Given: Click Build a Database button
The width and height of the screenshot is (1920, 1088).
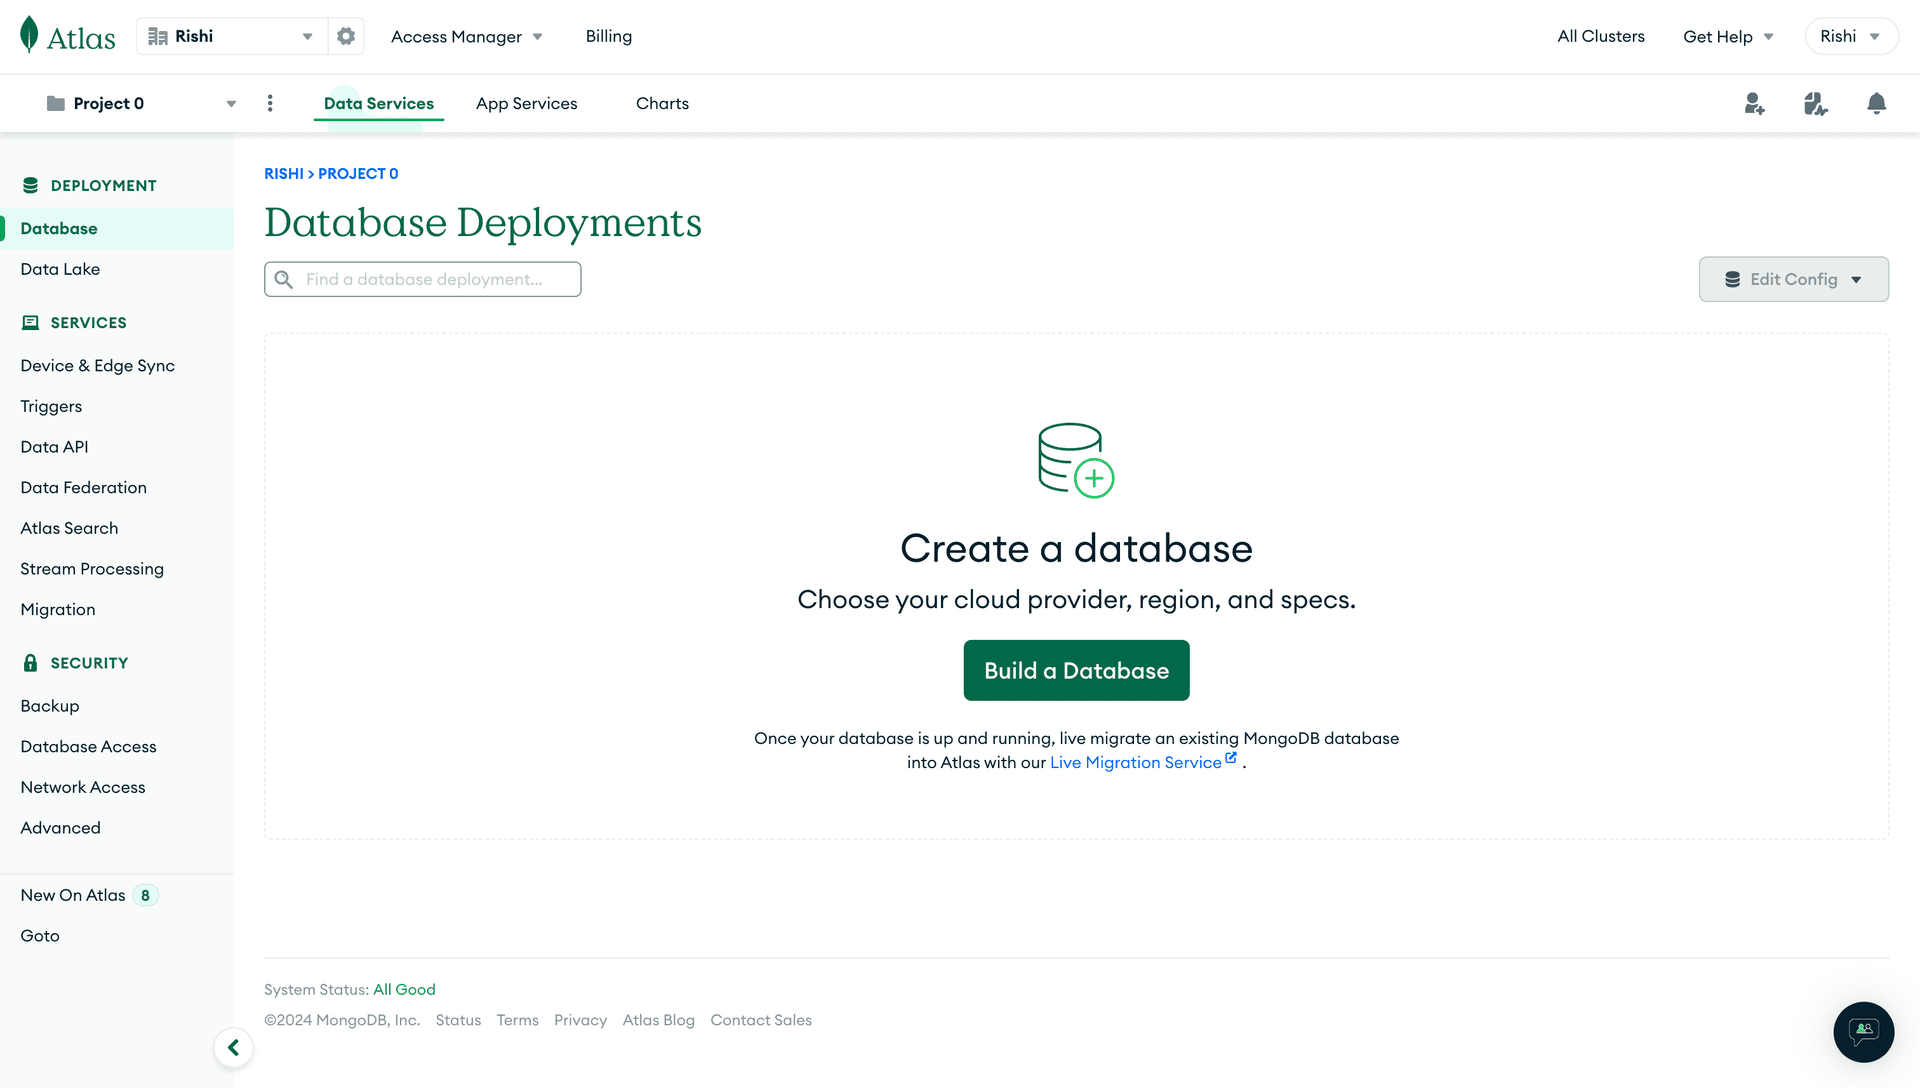Looking at the screenshot, I should coord(1076,670).
